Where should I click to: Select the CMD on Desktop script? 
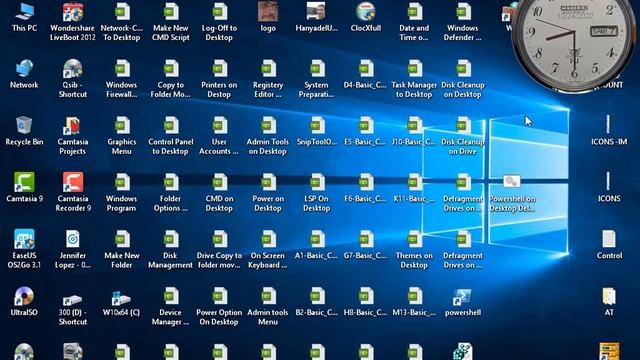click(x=219, y=182)
